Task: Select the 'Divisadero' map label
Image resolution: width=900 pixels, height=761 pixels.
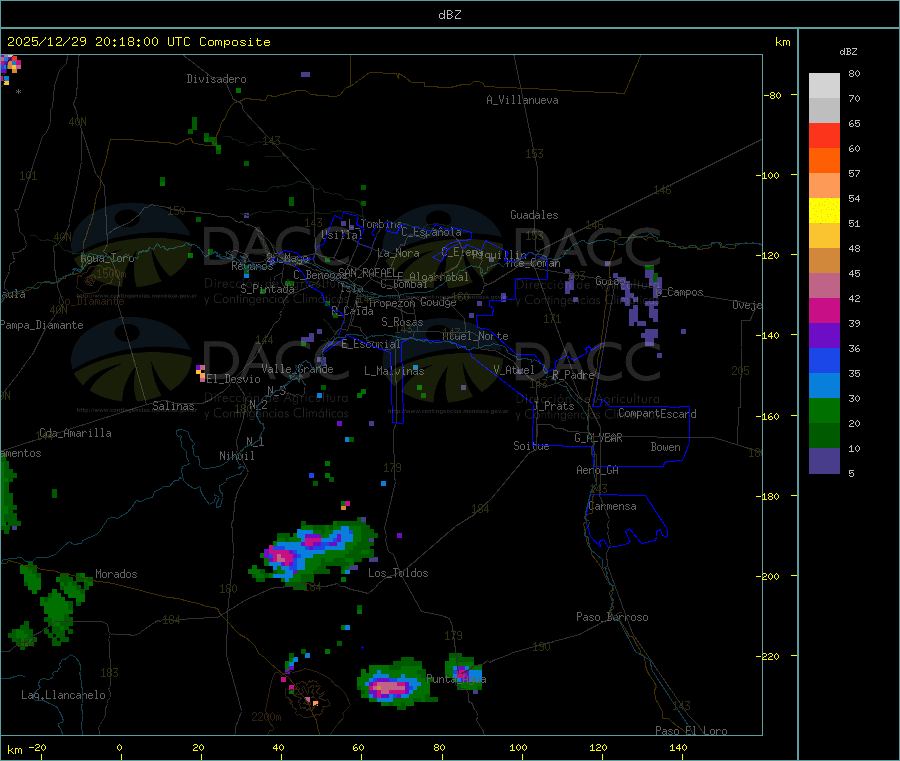Action: coord(216,79)
